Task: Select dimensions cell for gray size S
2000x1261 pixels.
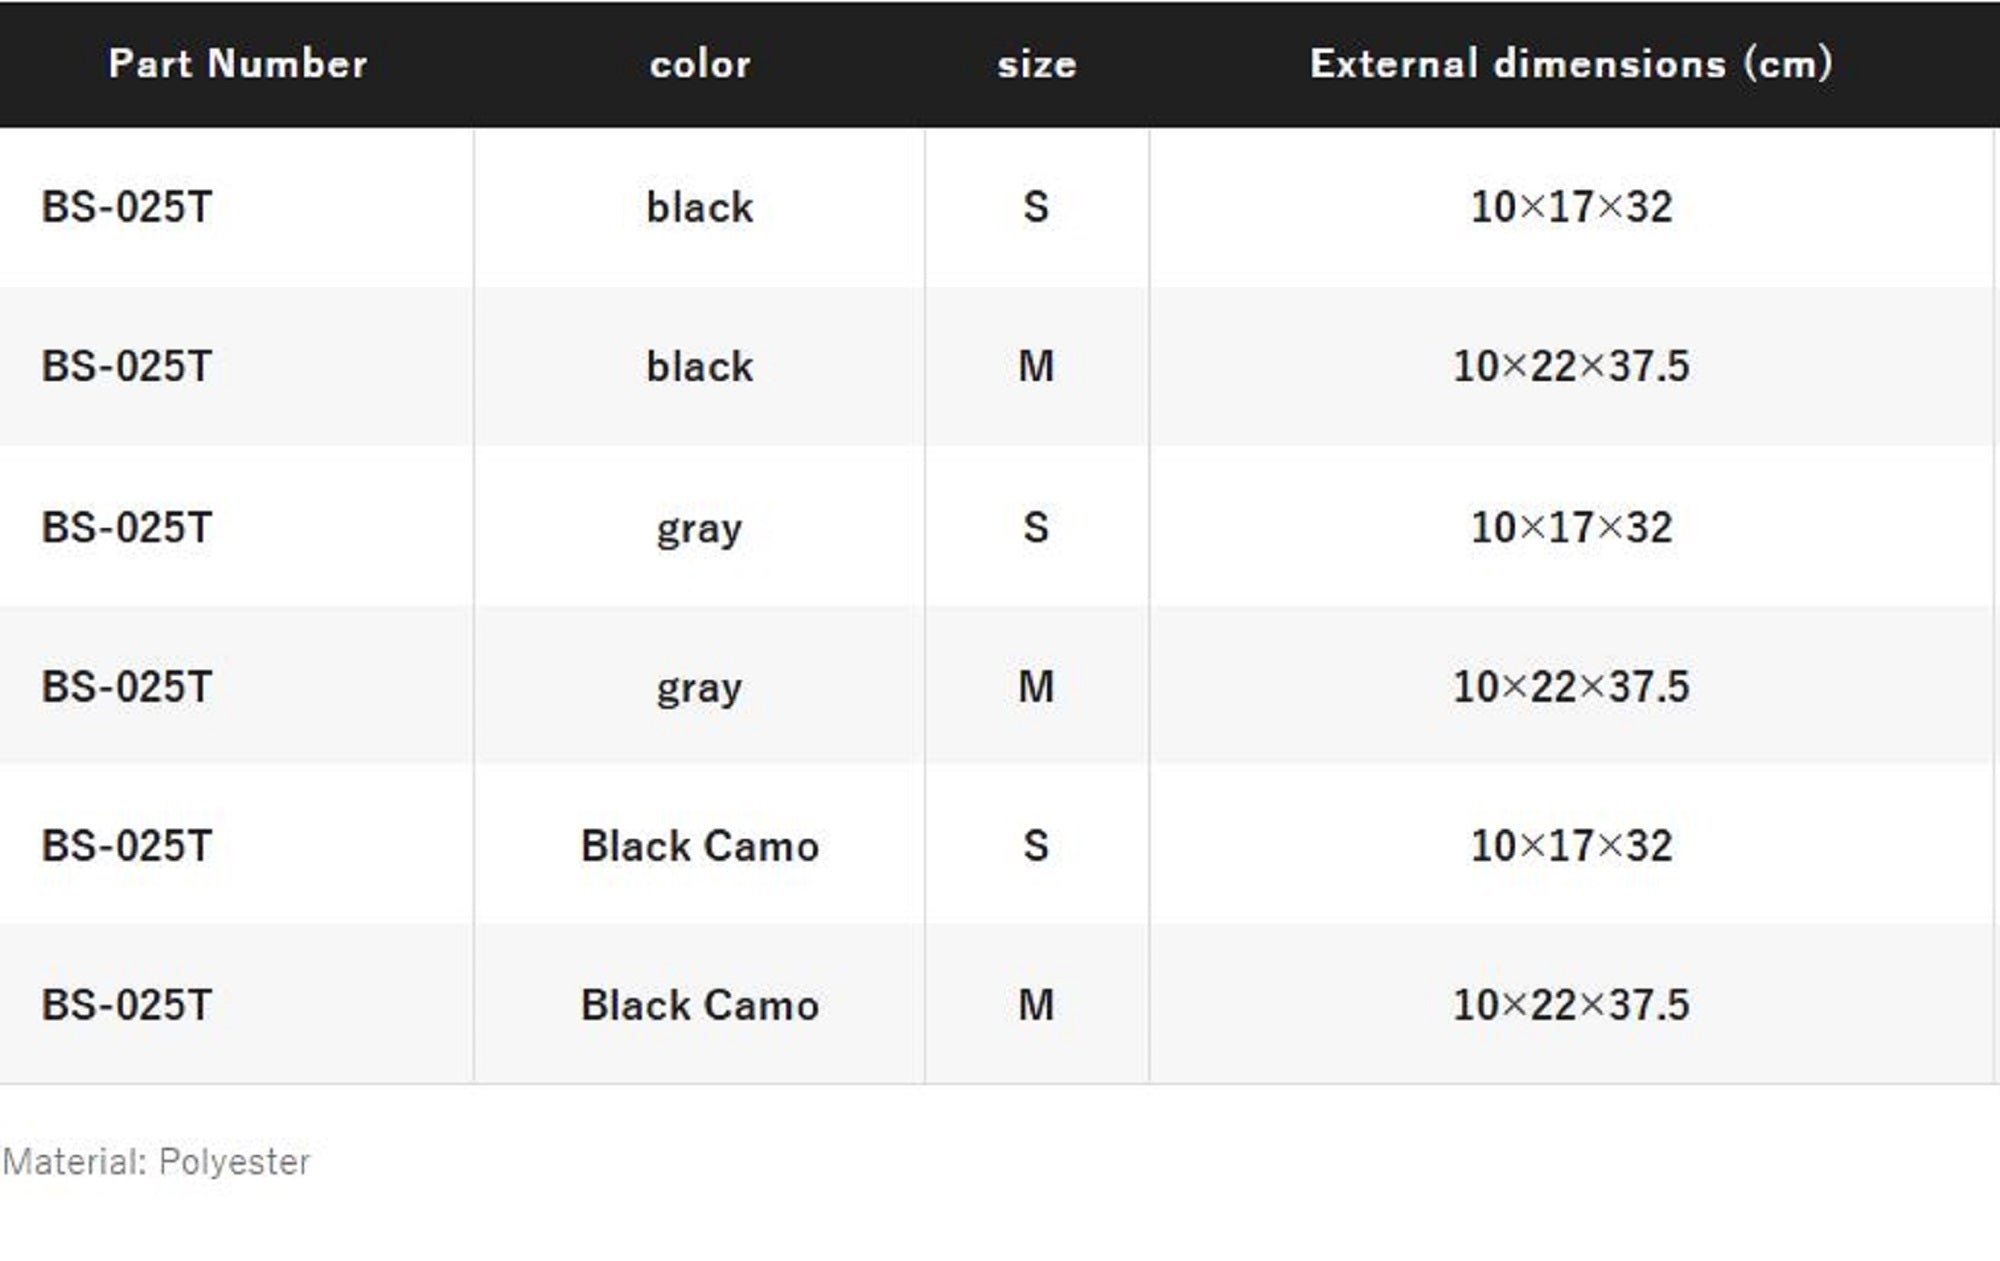Action: 1571,527
